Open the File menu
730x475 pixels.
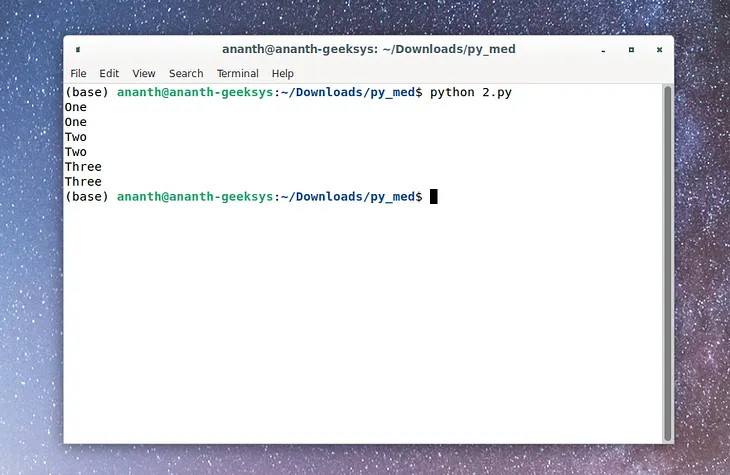click(78, 74)
